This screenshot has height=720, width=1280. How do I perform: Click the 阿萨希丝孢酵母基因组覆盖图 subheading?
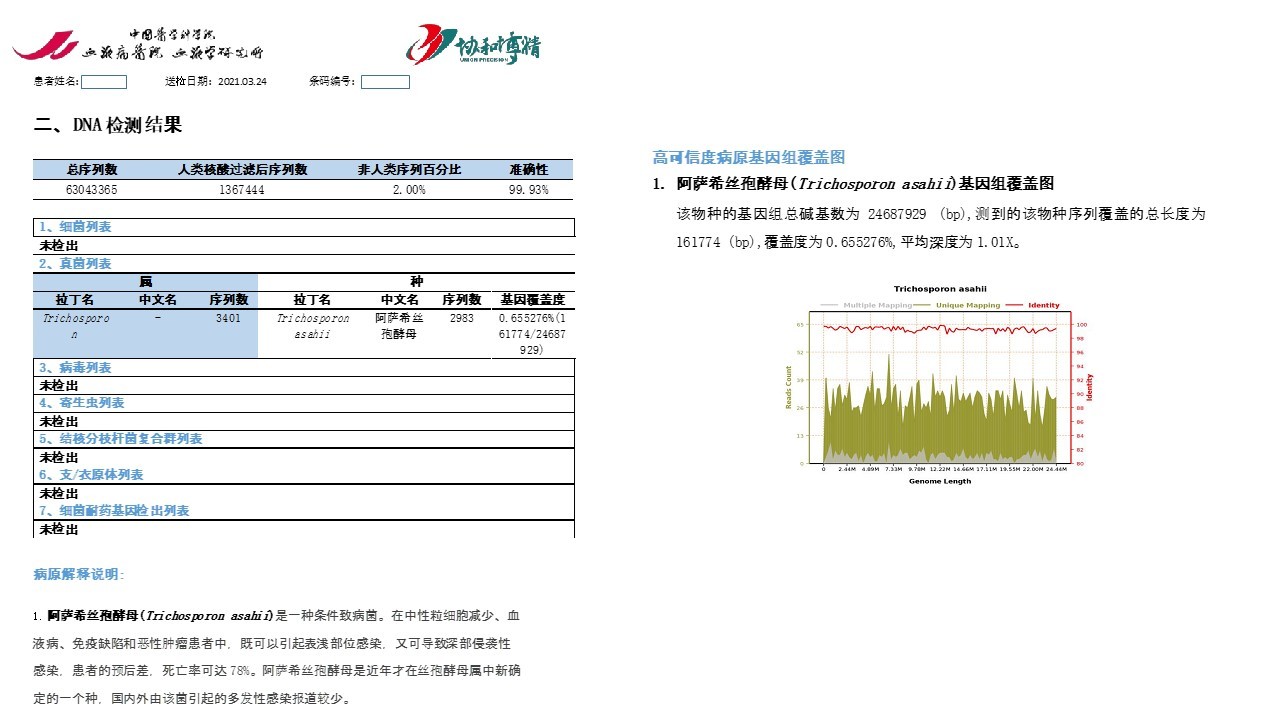pos(865,184)
